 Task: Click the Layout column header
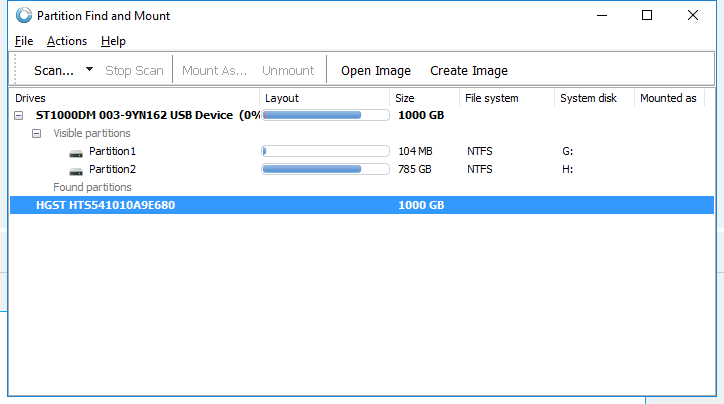click(325, 98)
